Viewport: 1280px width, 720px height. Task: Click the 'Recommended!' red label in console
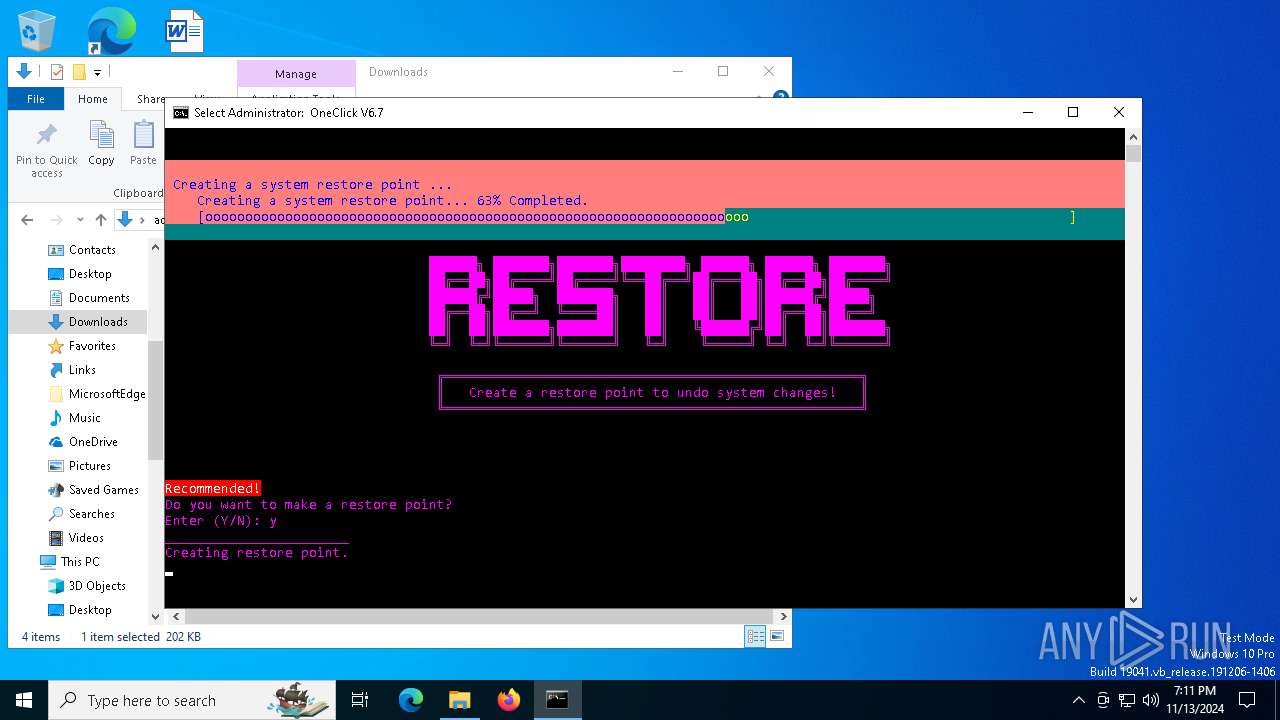point(213,489)
